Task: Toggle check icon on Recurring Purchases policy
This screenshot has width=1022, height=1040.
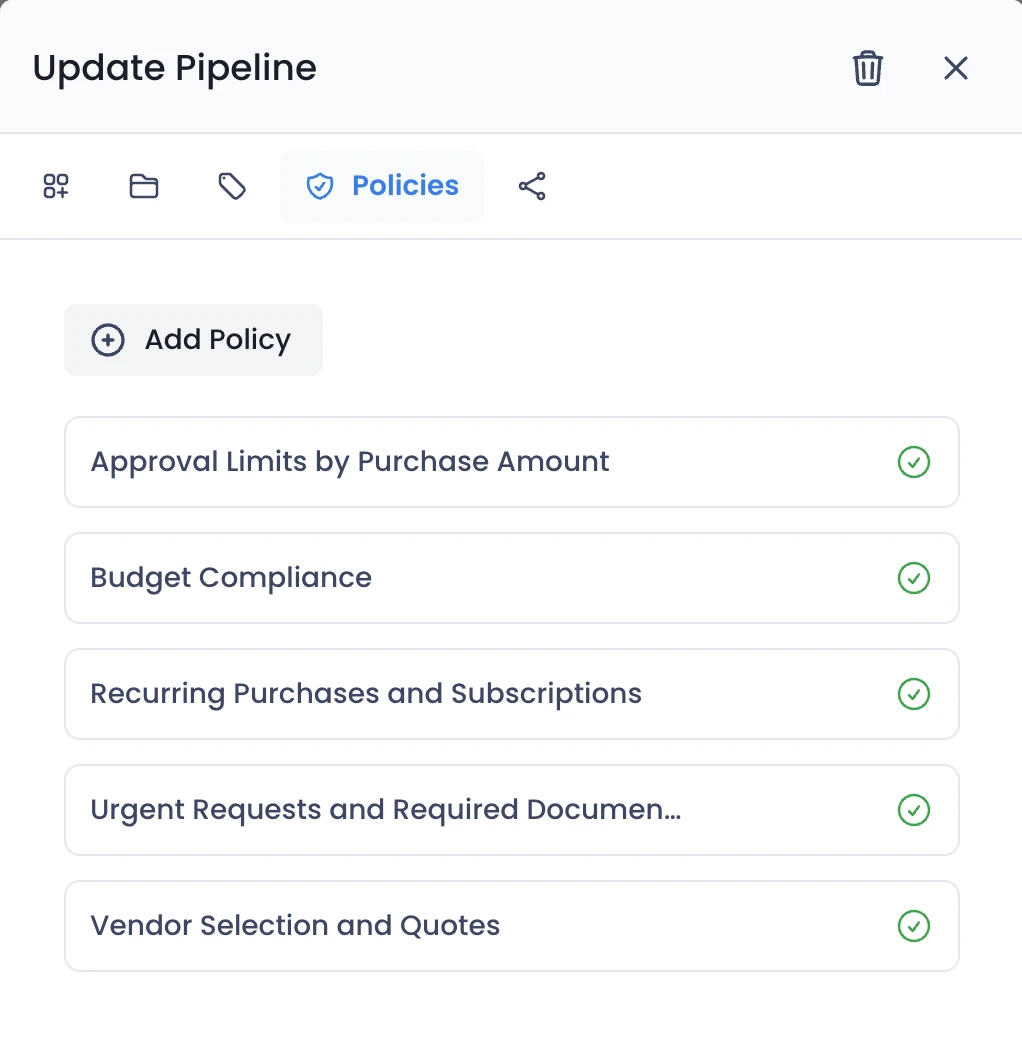Action: (x=914, y=694)
